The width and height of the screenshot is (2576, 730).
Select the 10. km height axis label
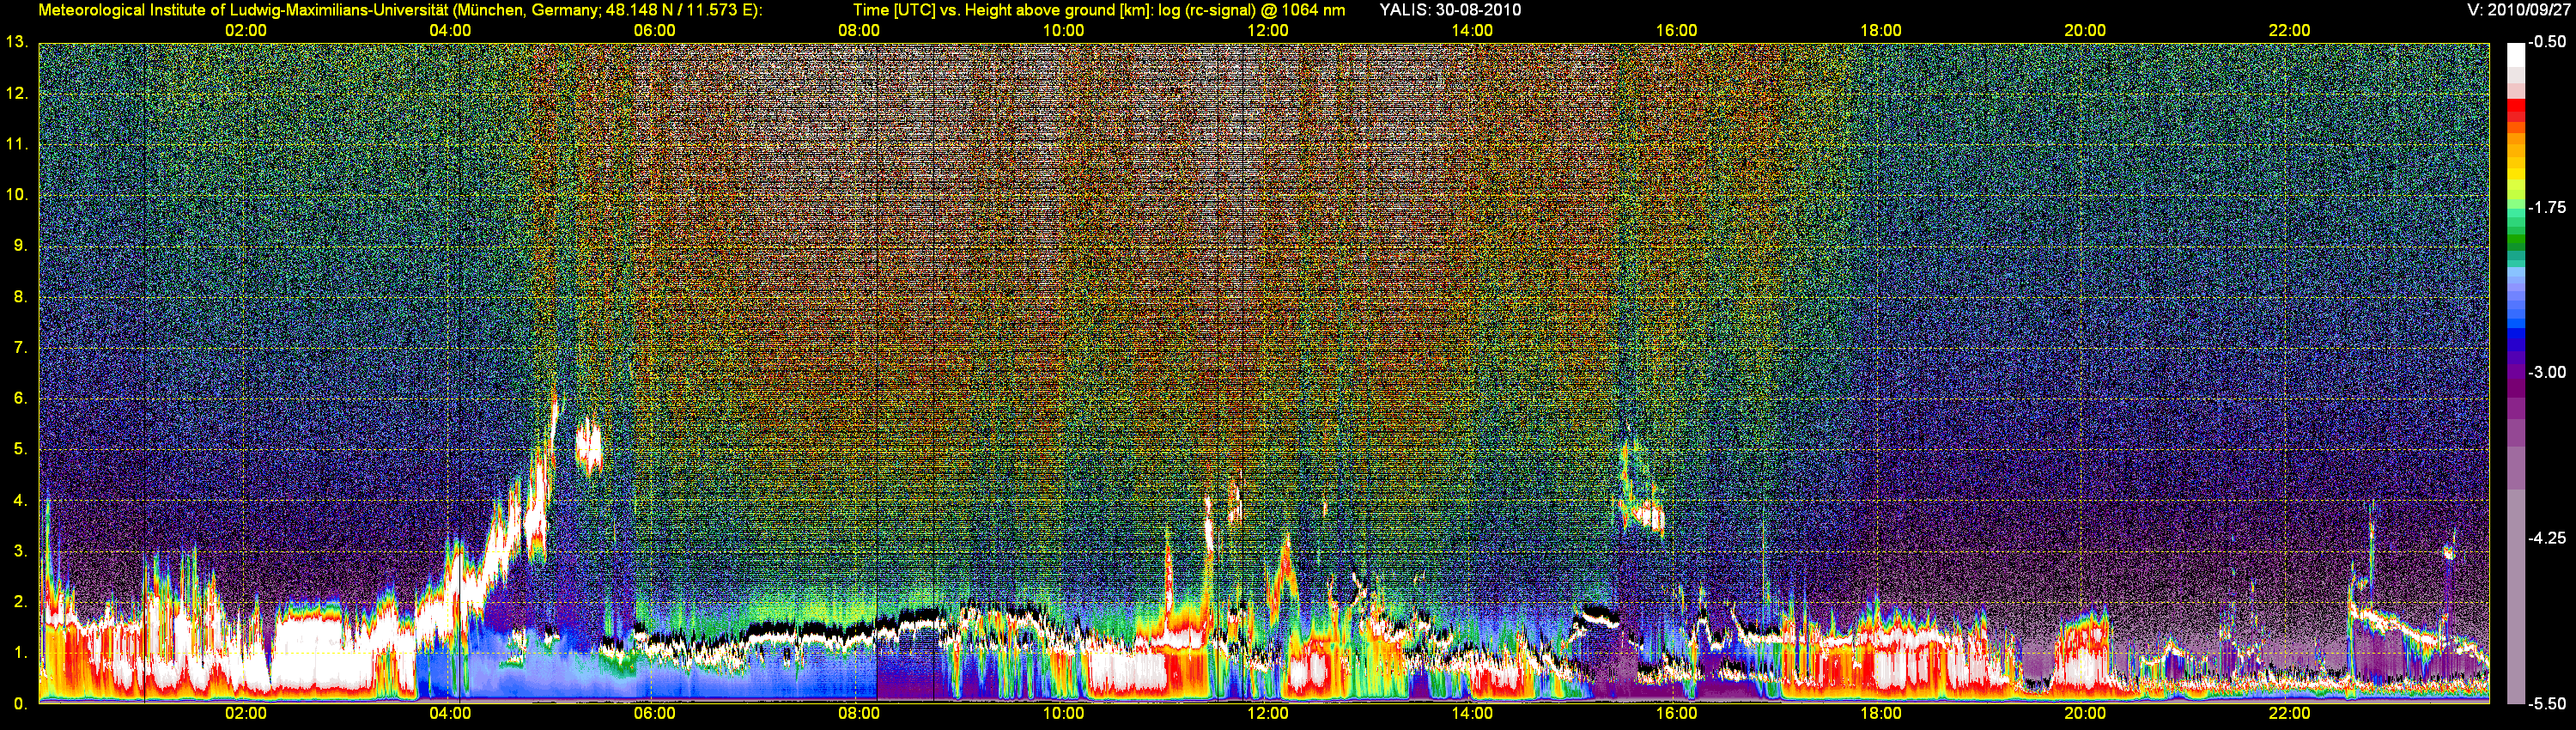point(16,195)
